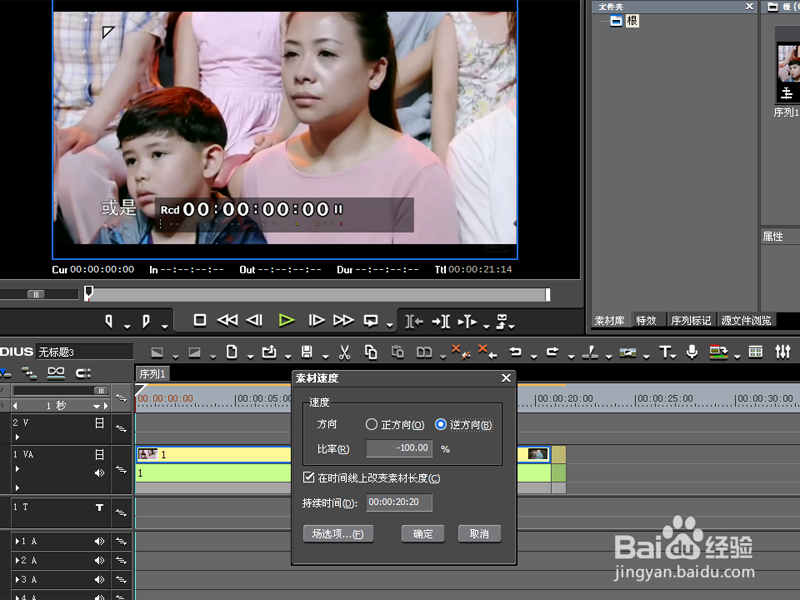Click the set default transition icon

(x=628, y=352)
